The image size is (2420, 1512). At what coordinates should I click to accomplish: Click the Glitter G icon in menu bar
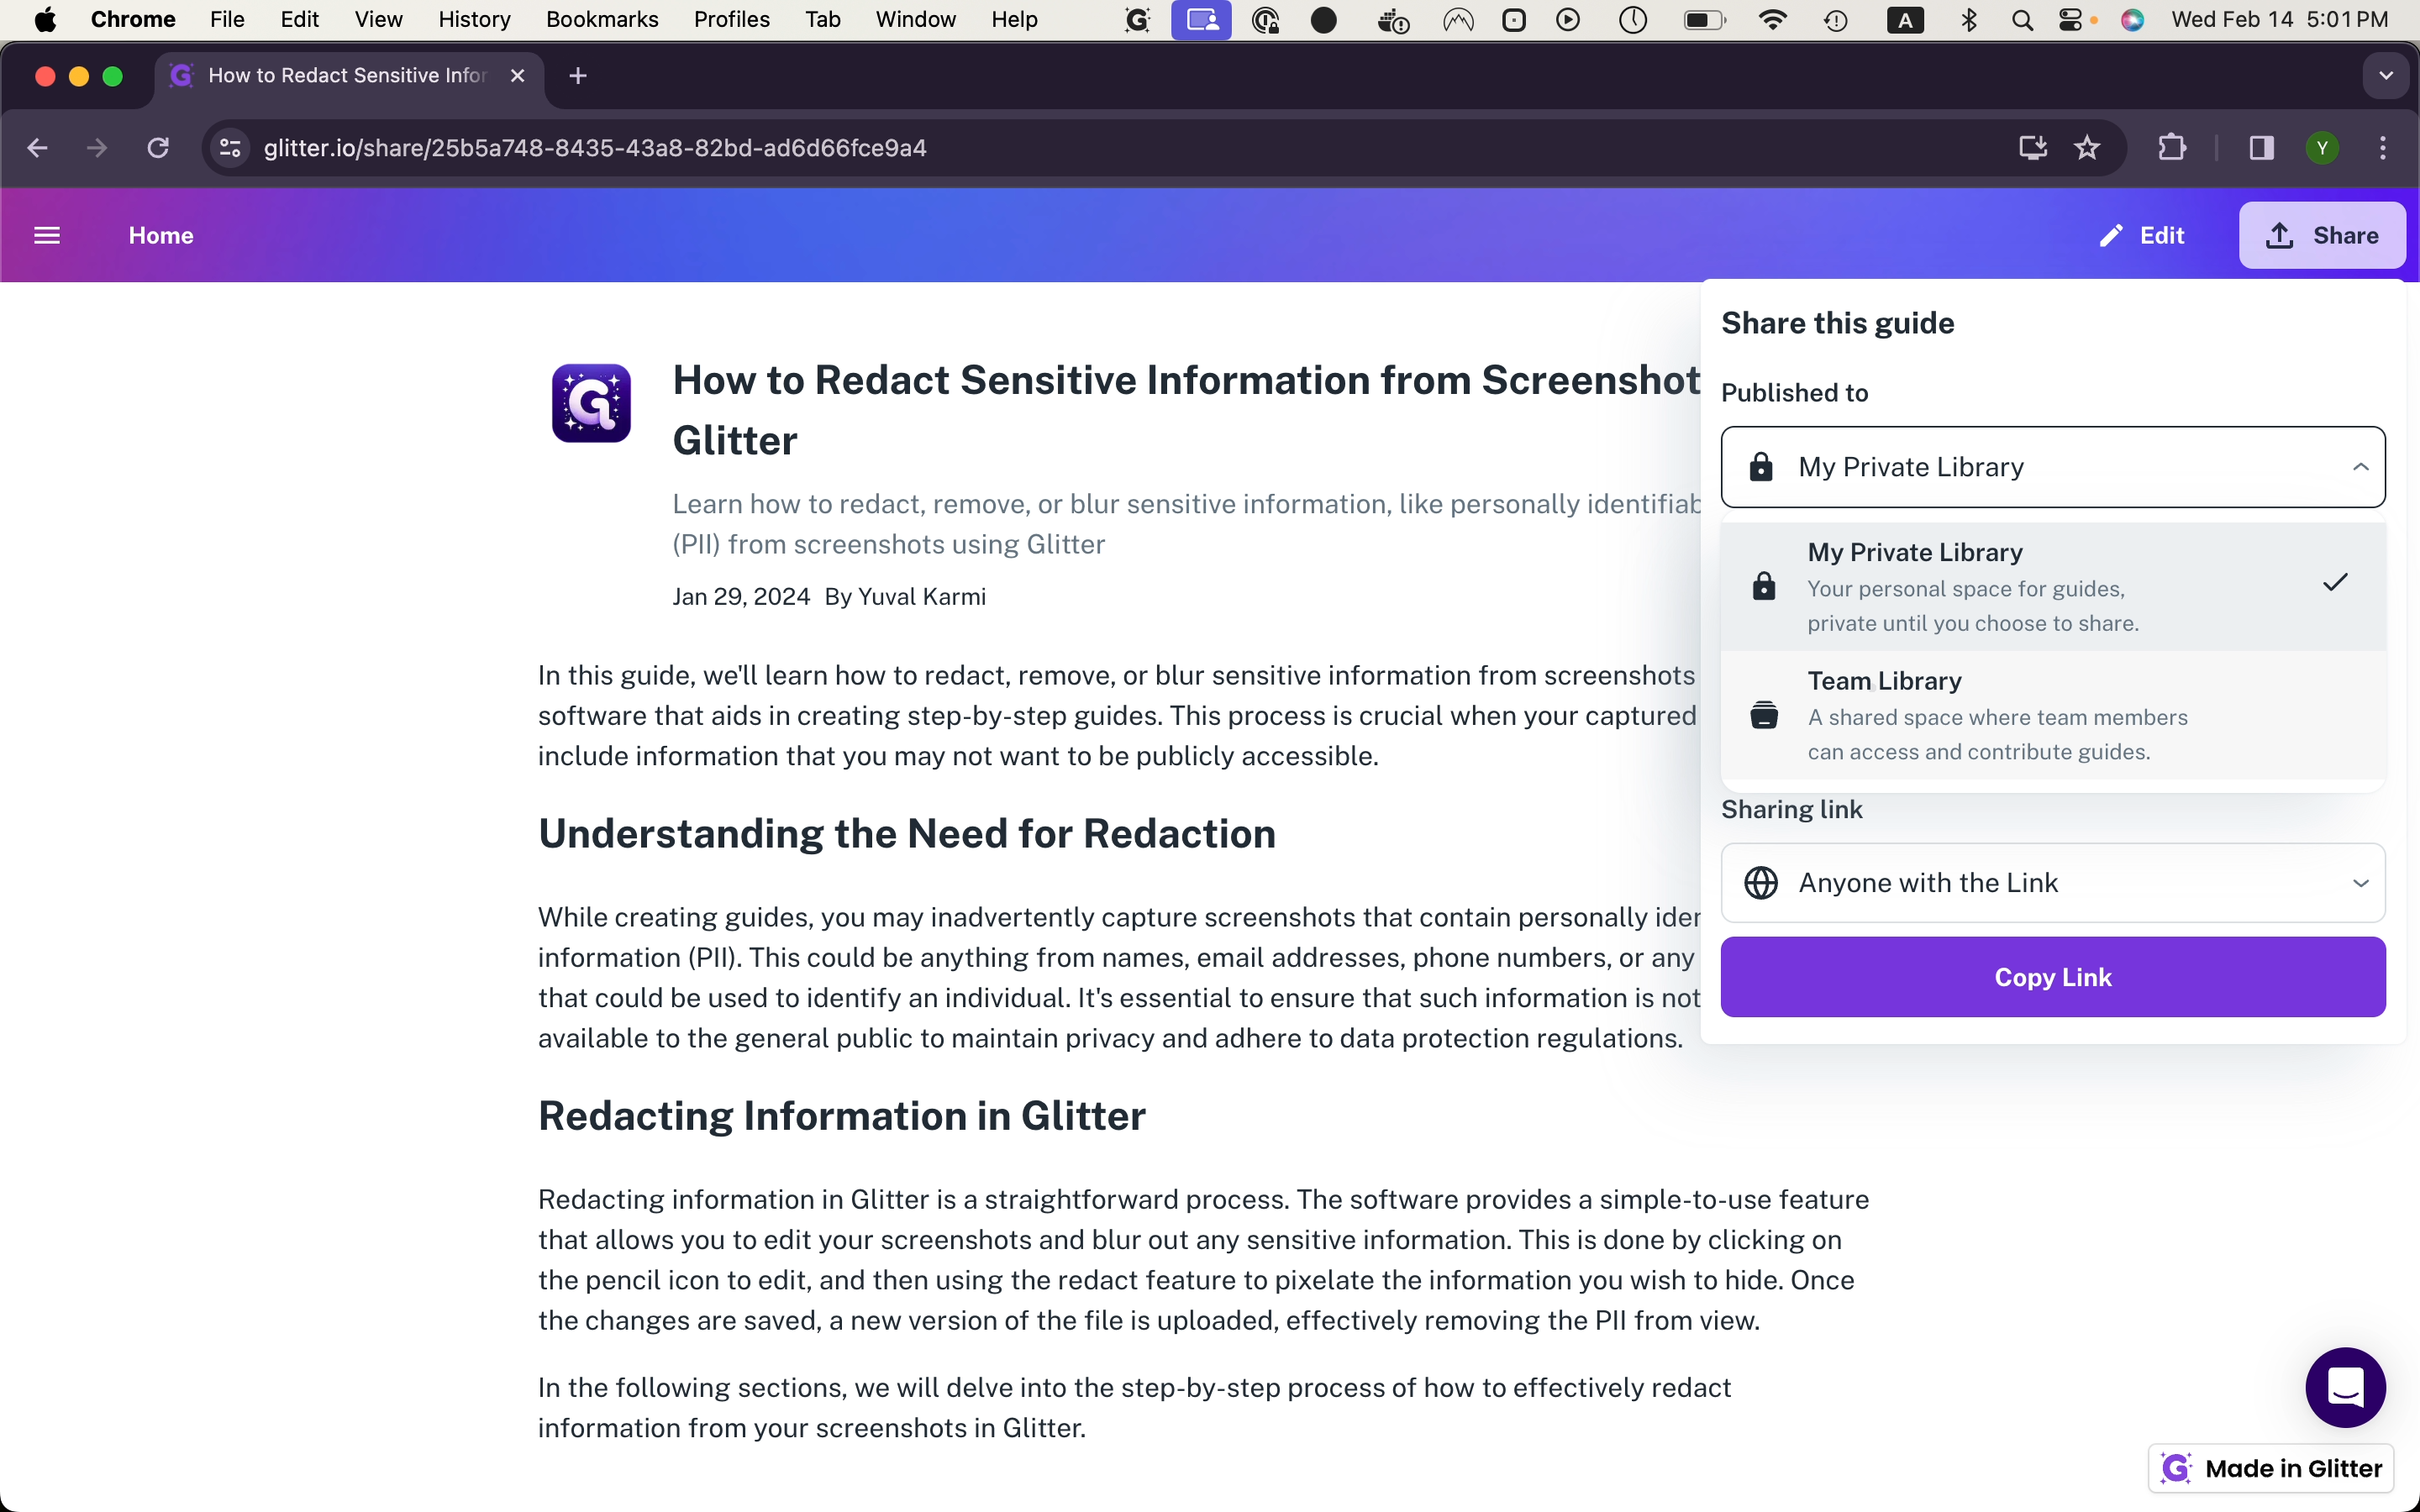pyautogui.click(x=1138, y=19)
